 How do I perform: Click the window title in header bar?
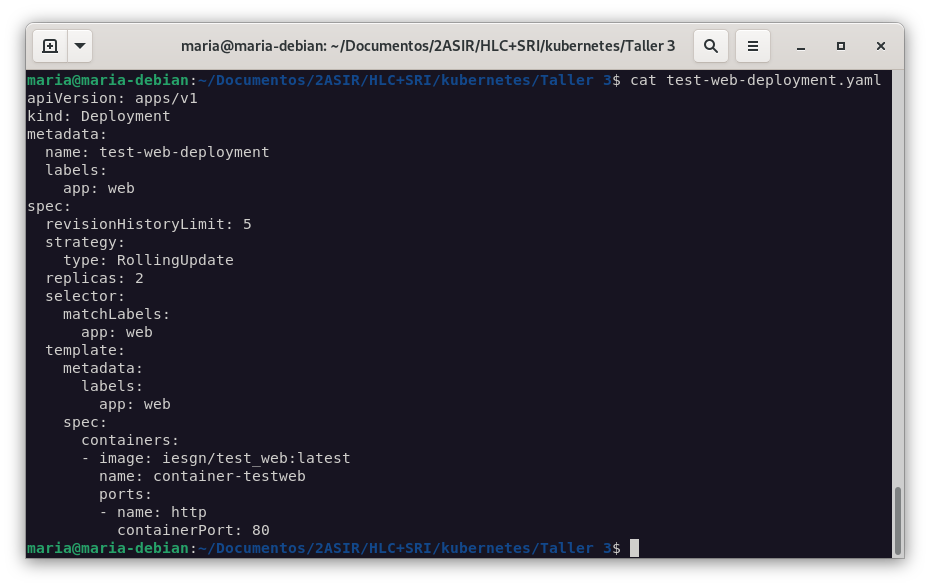point(428,46)
